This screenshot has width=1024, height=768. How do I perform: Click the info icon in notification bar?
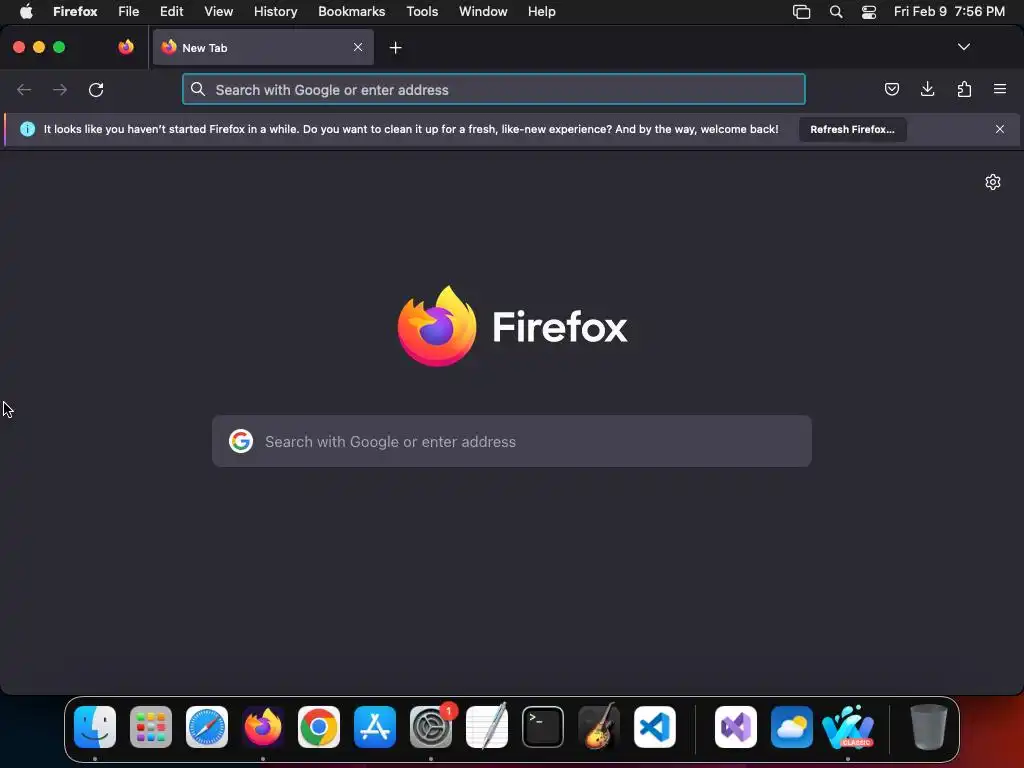pyautogui.click(x=27, y=129)
